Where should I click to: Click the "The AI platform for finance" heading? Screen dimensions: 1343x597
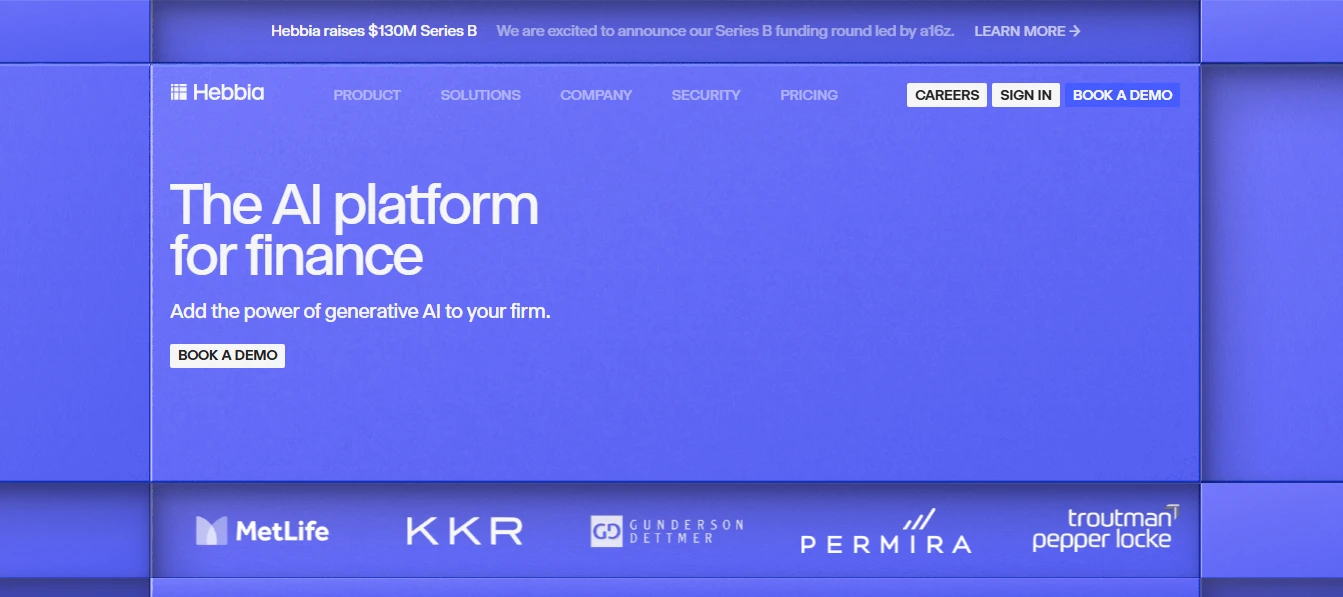[354, 229]
